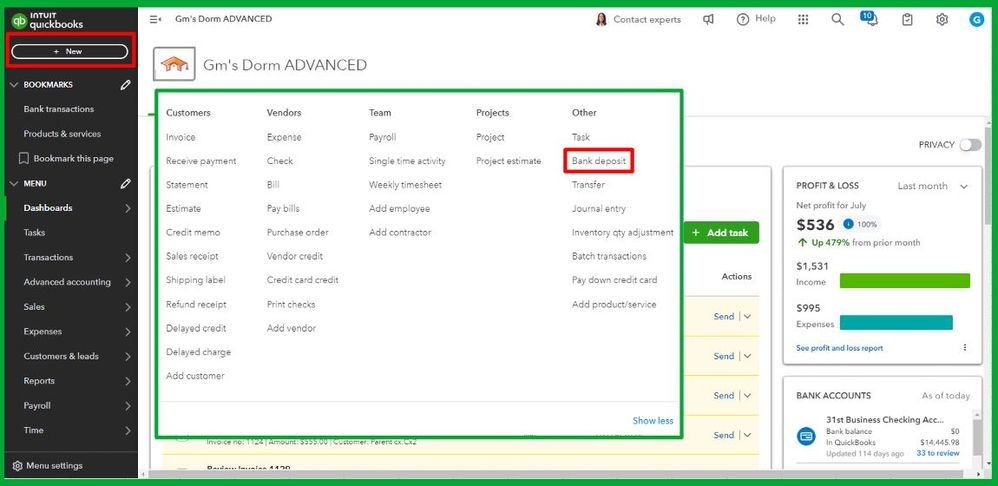Open the settings gear icon
Screen dimensions: 998x486
point(942,20)
